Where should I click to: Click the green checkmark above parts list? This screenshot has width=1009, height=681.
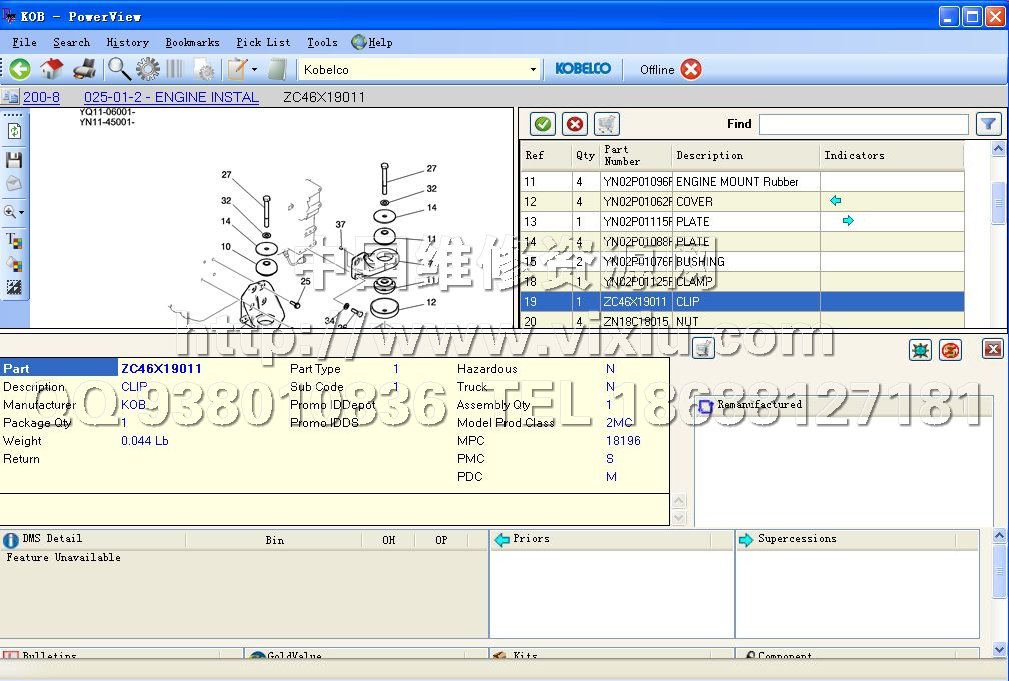(543, 124)
